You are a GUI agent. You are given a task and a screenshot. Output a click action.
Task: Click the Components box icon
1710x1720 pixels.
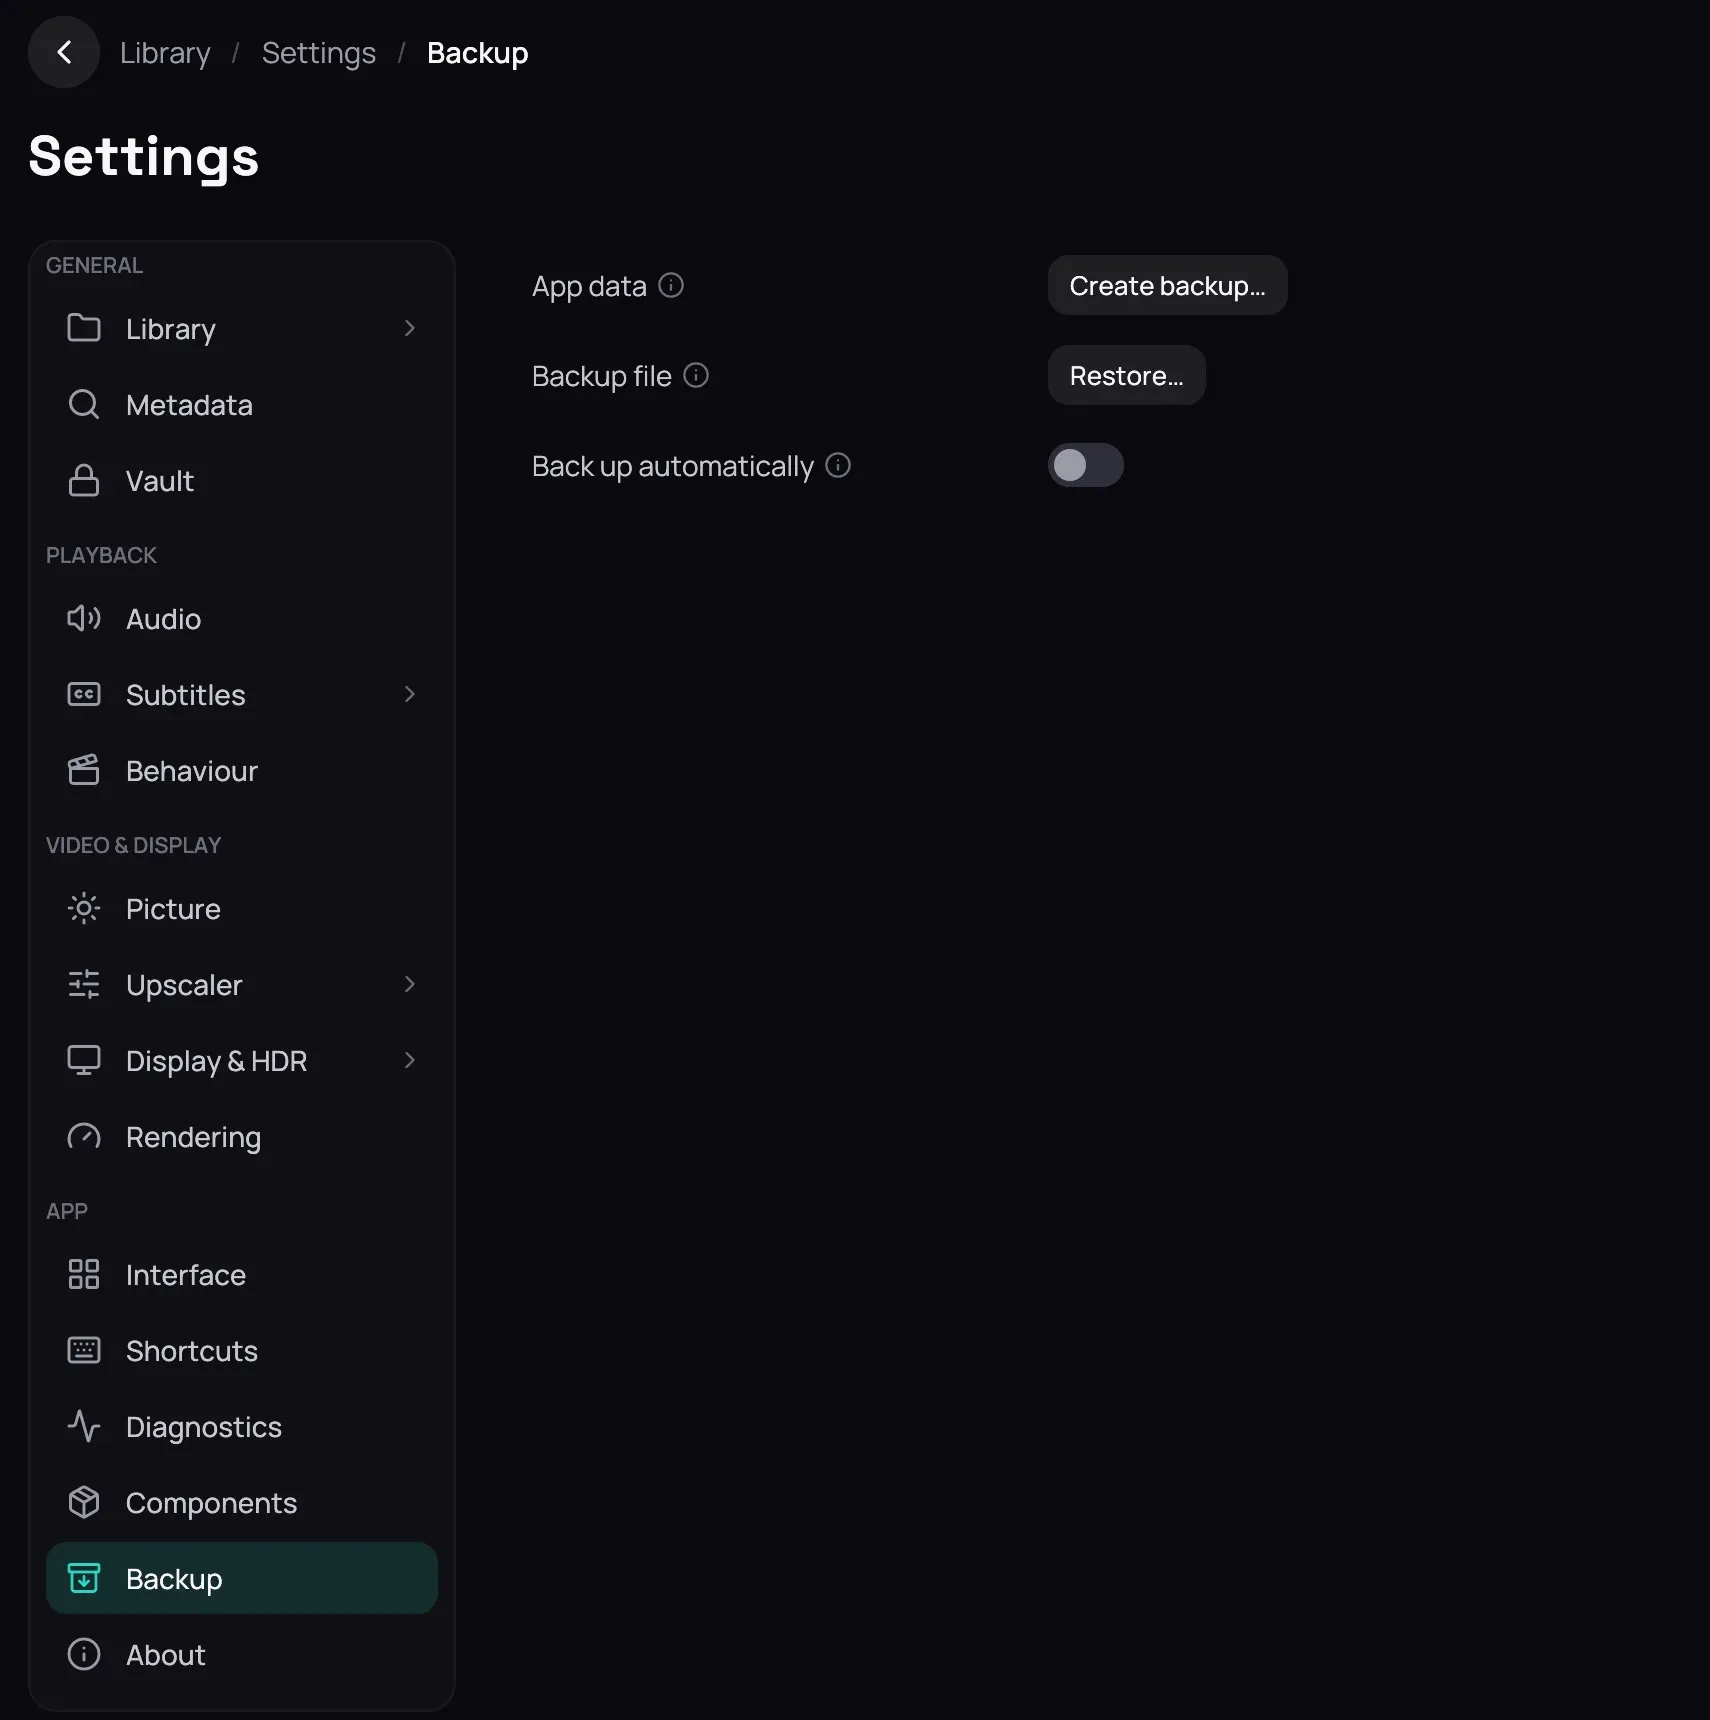(84, 1502)
